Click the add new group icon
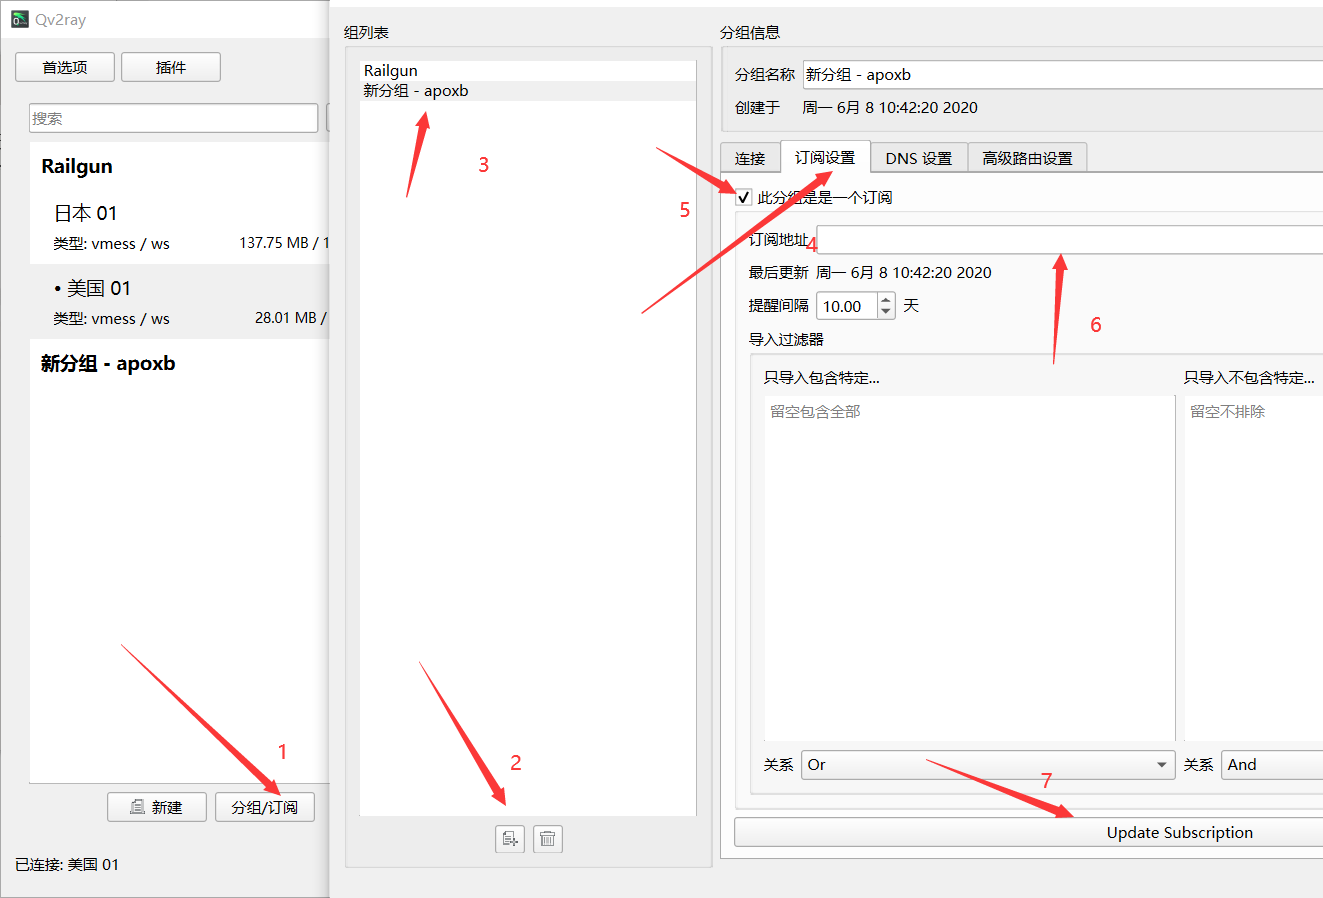The image size is (1323, 898). click(510, 838)
